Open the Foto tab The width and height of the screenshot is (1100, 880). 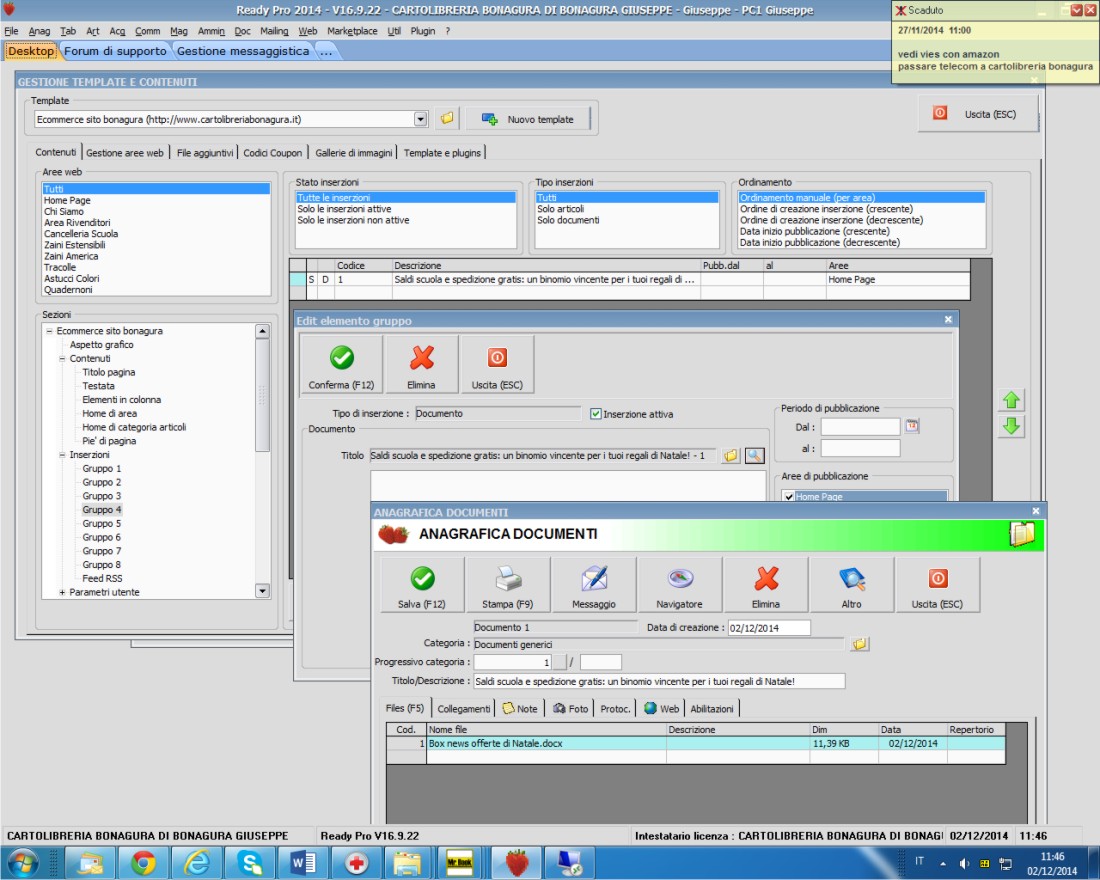tap(570, 709)
